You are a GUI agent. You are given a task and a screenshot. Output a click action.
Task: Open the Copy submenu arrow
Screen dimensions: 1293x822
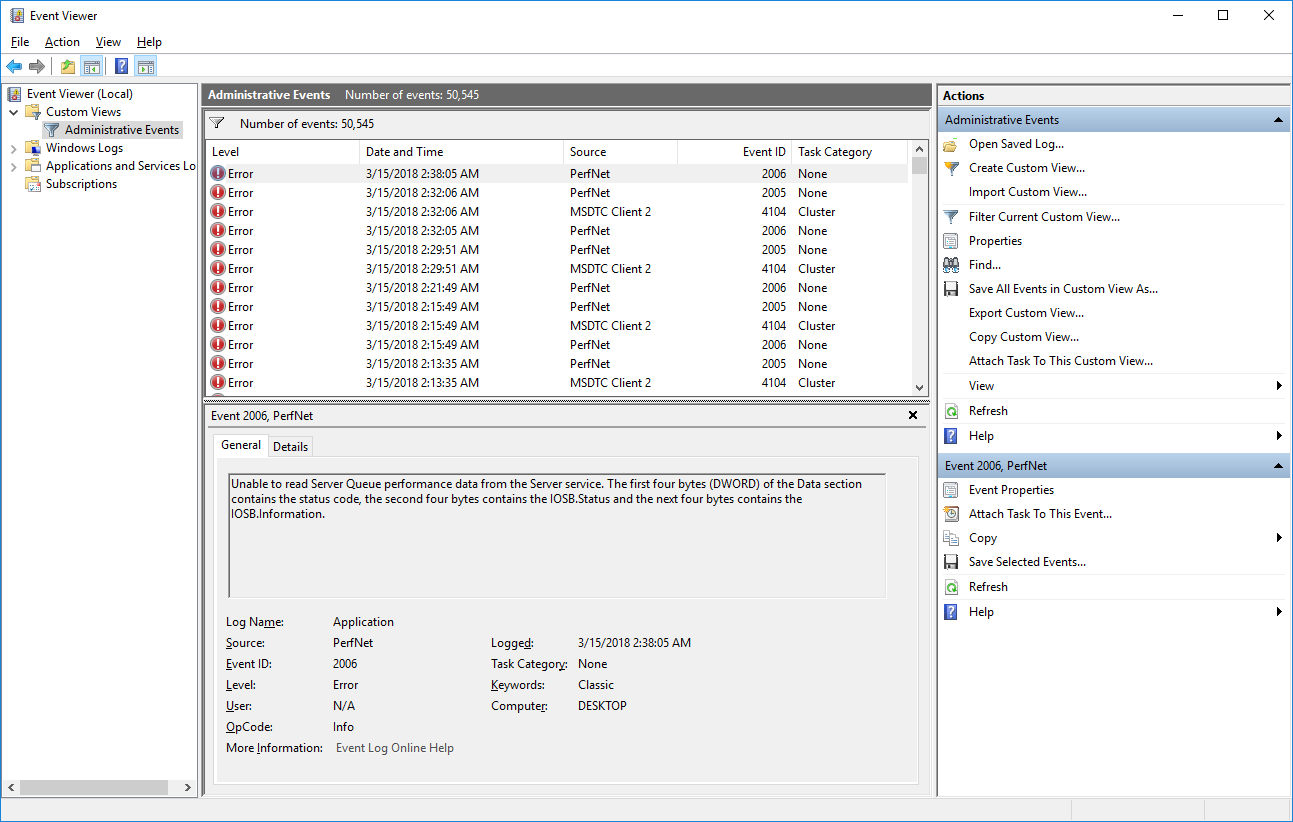[x=1279, y=538]
